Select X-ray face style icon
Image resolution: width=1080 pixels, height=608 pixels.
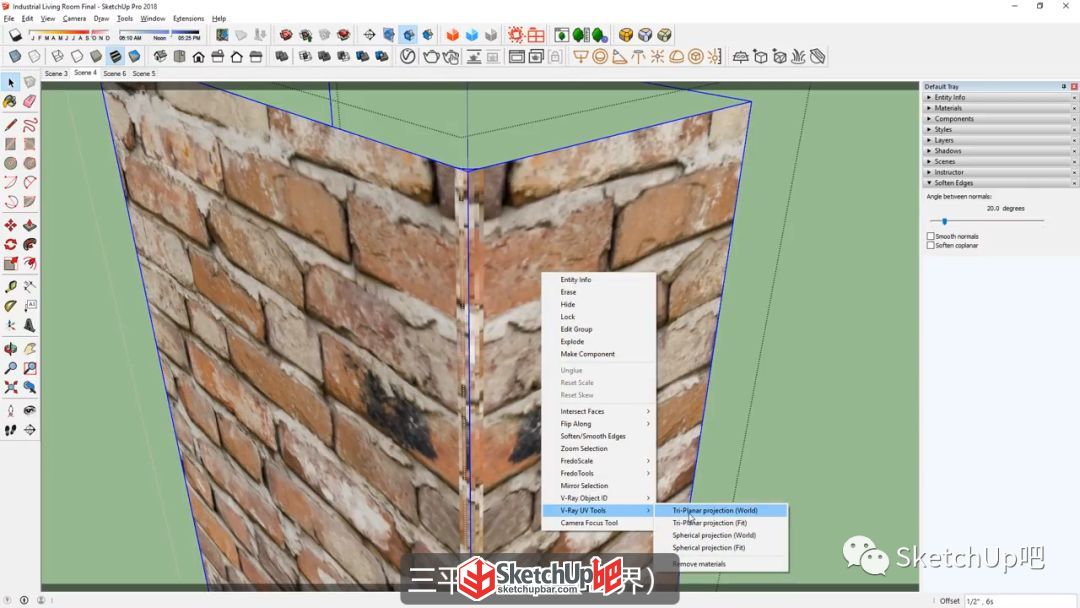pos(14,56)
